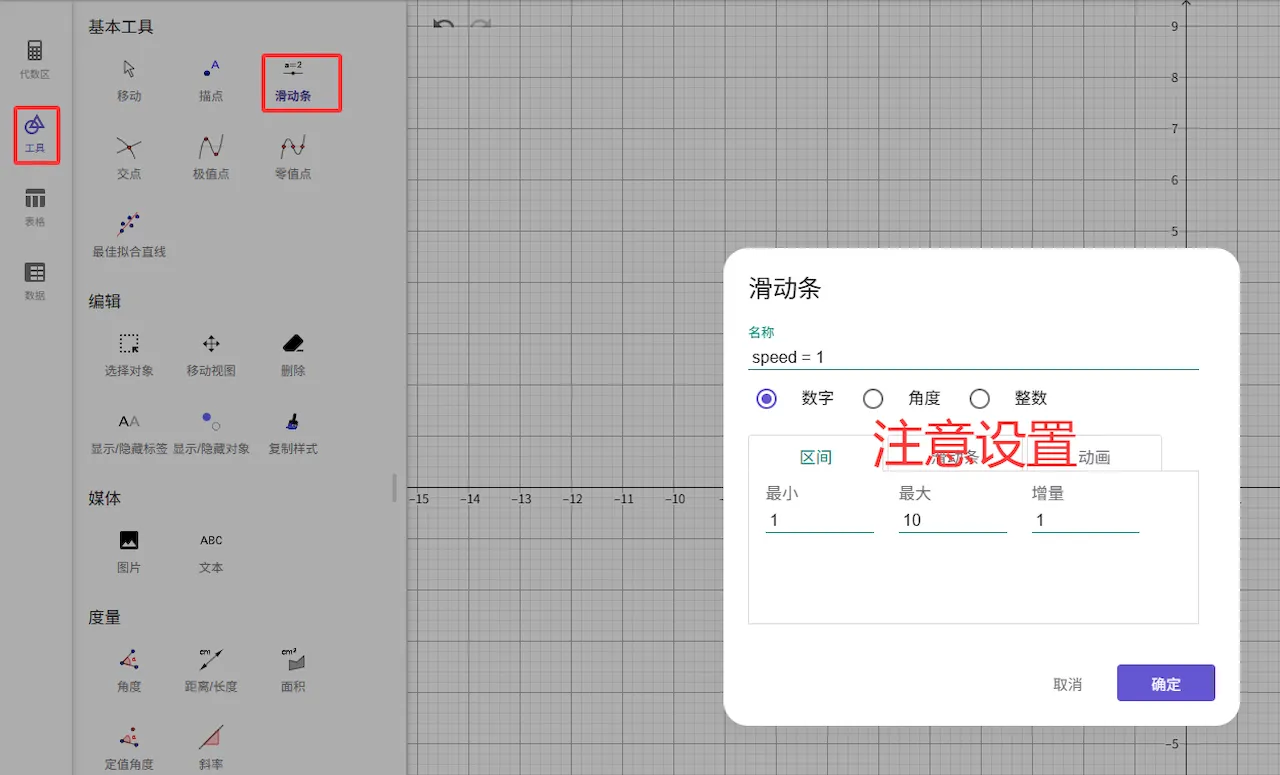Click the 名称 name field with speed = 1

pos(973,357)
